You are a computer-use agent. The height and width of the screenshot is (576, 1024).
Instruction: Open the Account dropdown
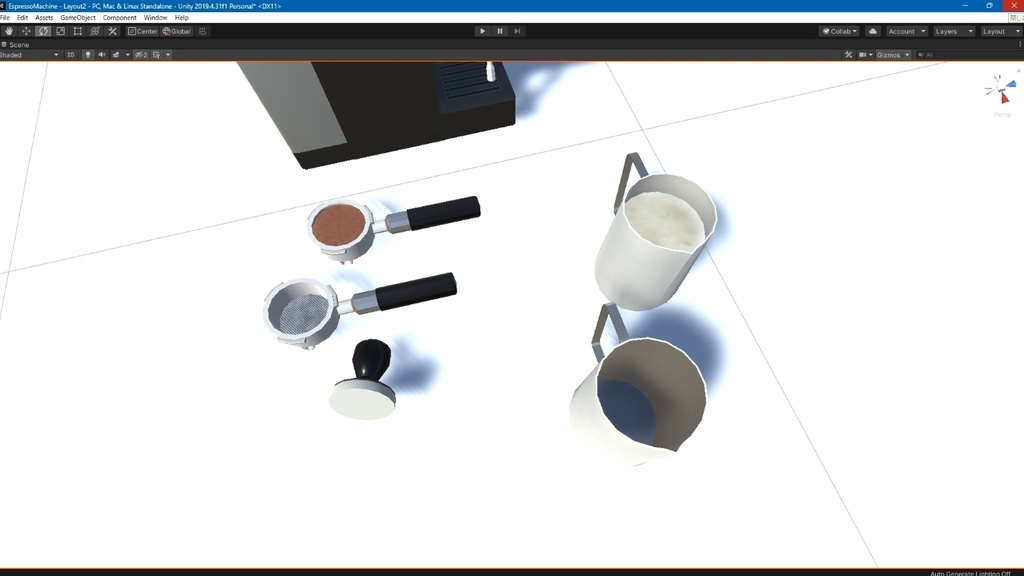[906, 31]
